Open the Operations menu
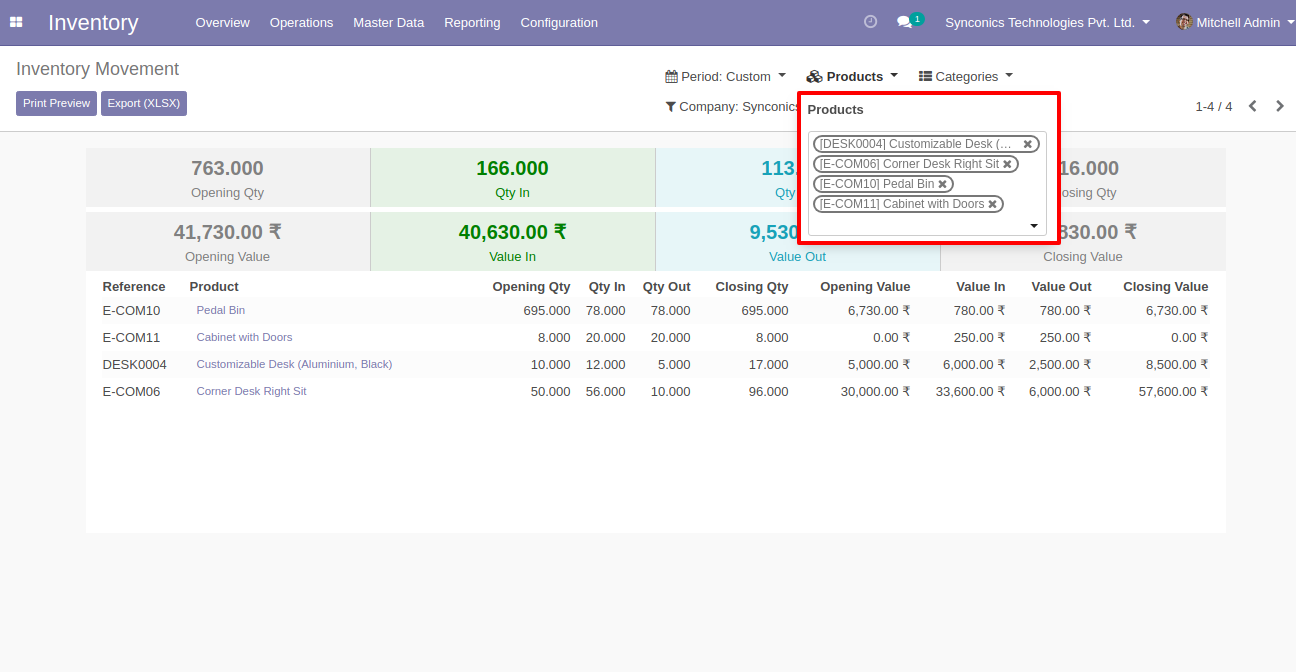Image resolution: width=1296 pixels, height=672 pixels. click(x=301, y=22)
